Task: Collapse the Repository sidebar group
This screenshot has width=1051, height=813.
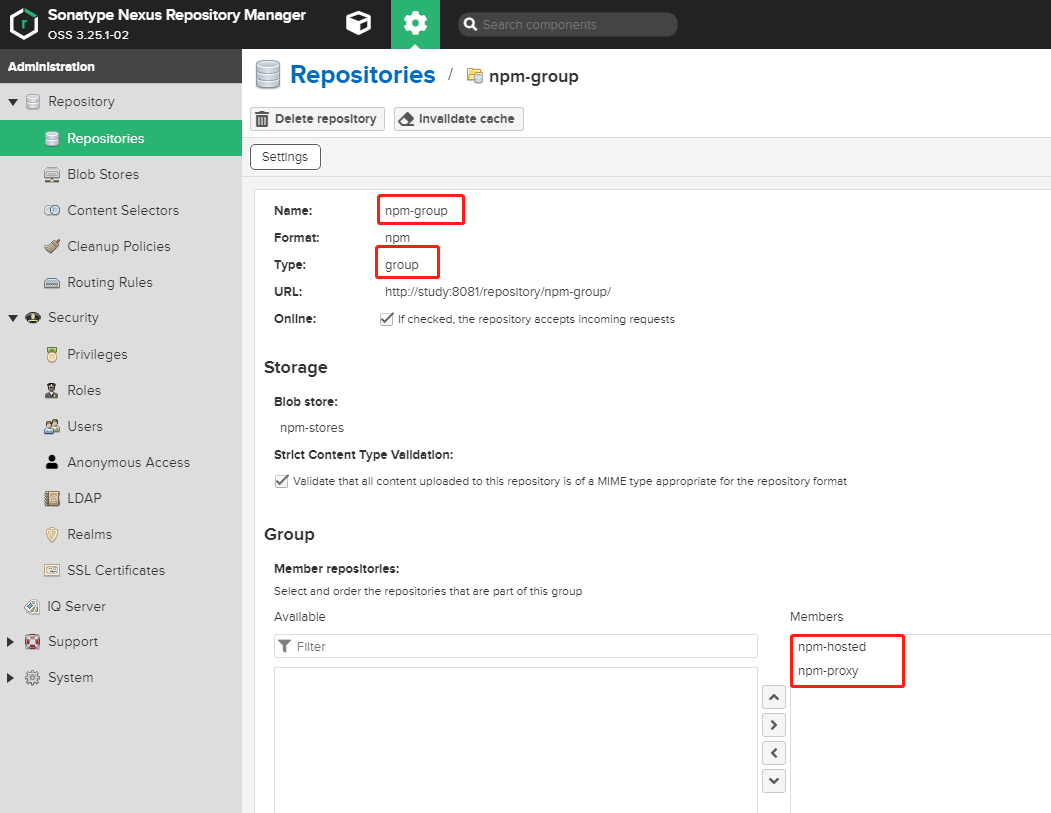Action: 13,101
